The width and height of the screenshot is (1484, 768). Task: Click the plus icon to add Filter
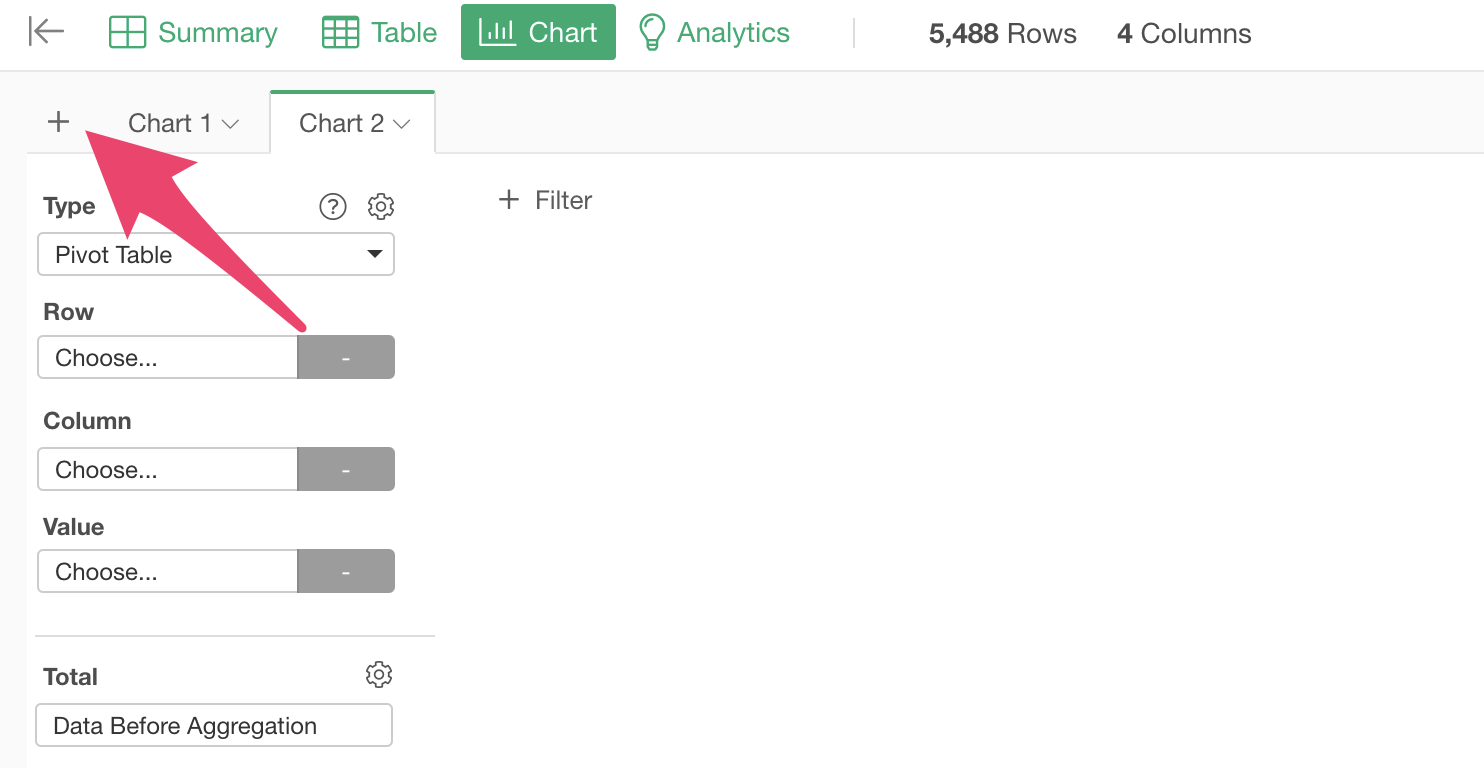(509, 200)
